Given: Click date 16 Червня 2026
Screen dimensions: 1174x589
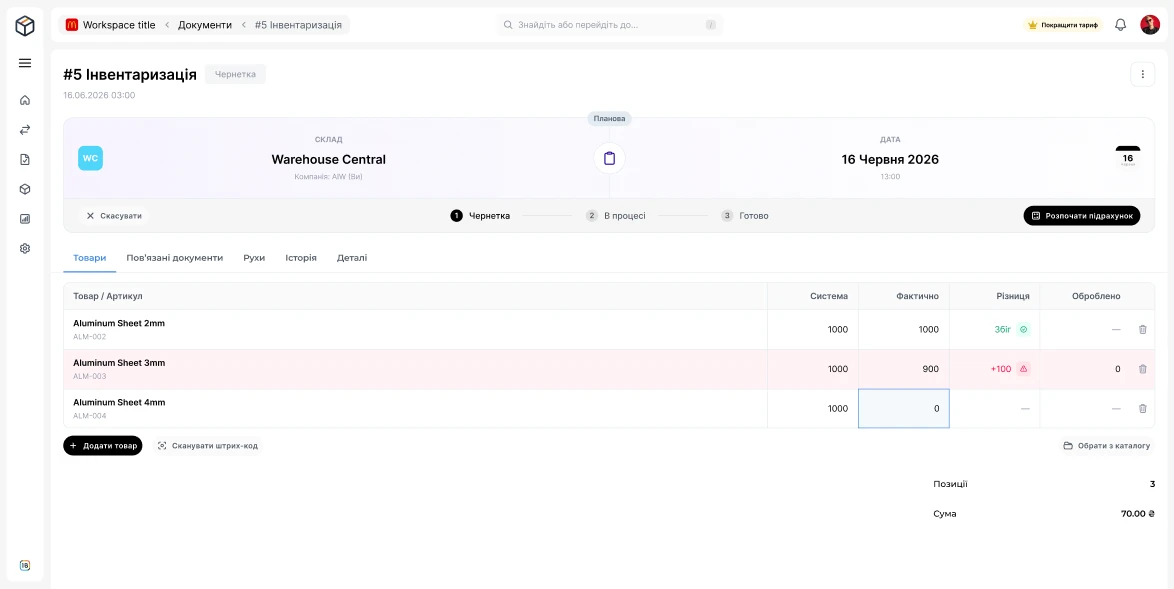Looking at the screenshot, I should coord(890,159).
